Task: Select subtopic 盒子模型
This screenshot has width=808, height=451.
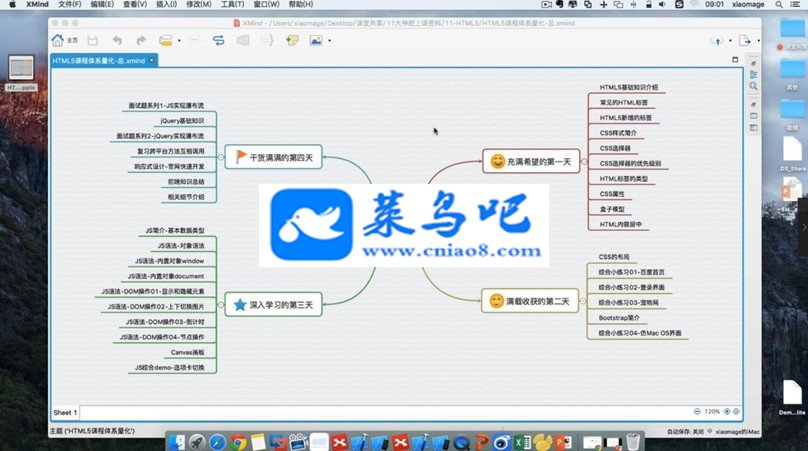Action: pyautogui.click(x=612, y=209)
